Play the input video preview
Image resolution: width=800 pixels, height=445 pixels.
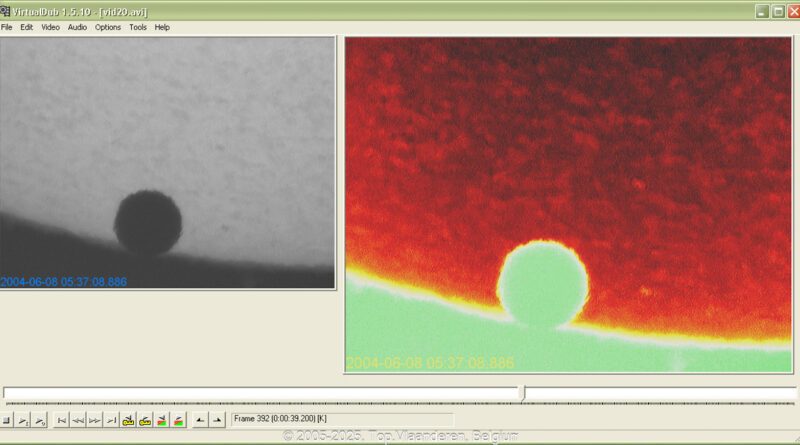[23, 421]
